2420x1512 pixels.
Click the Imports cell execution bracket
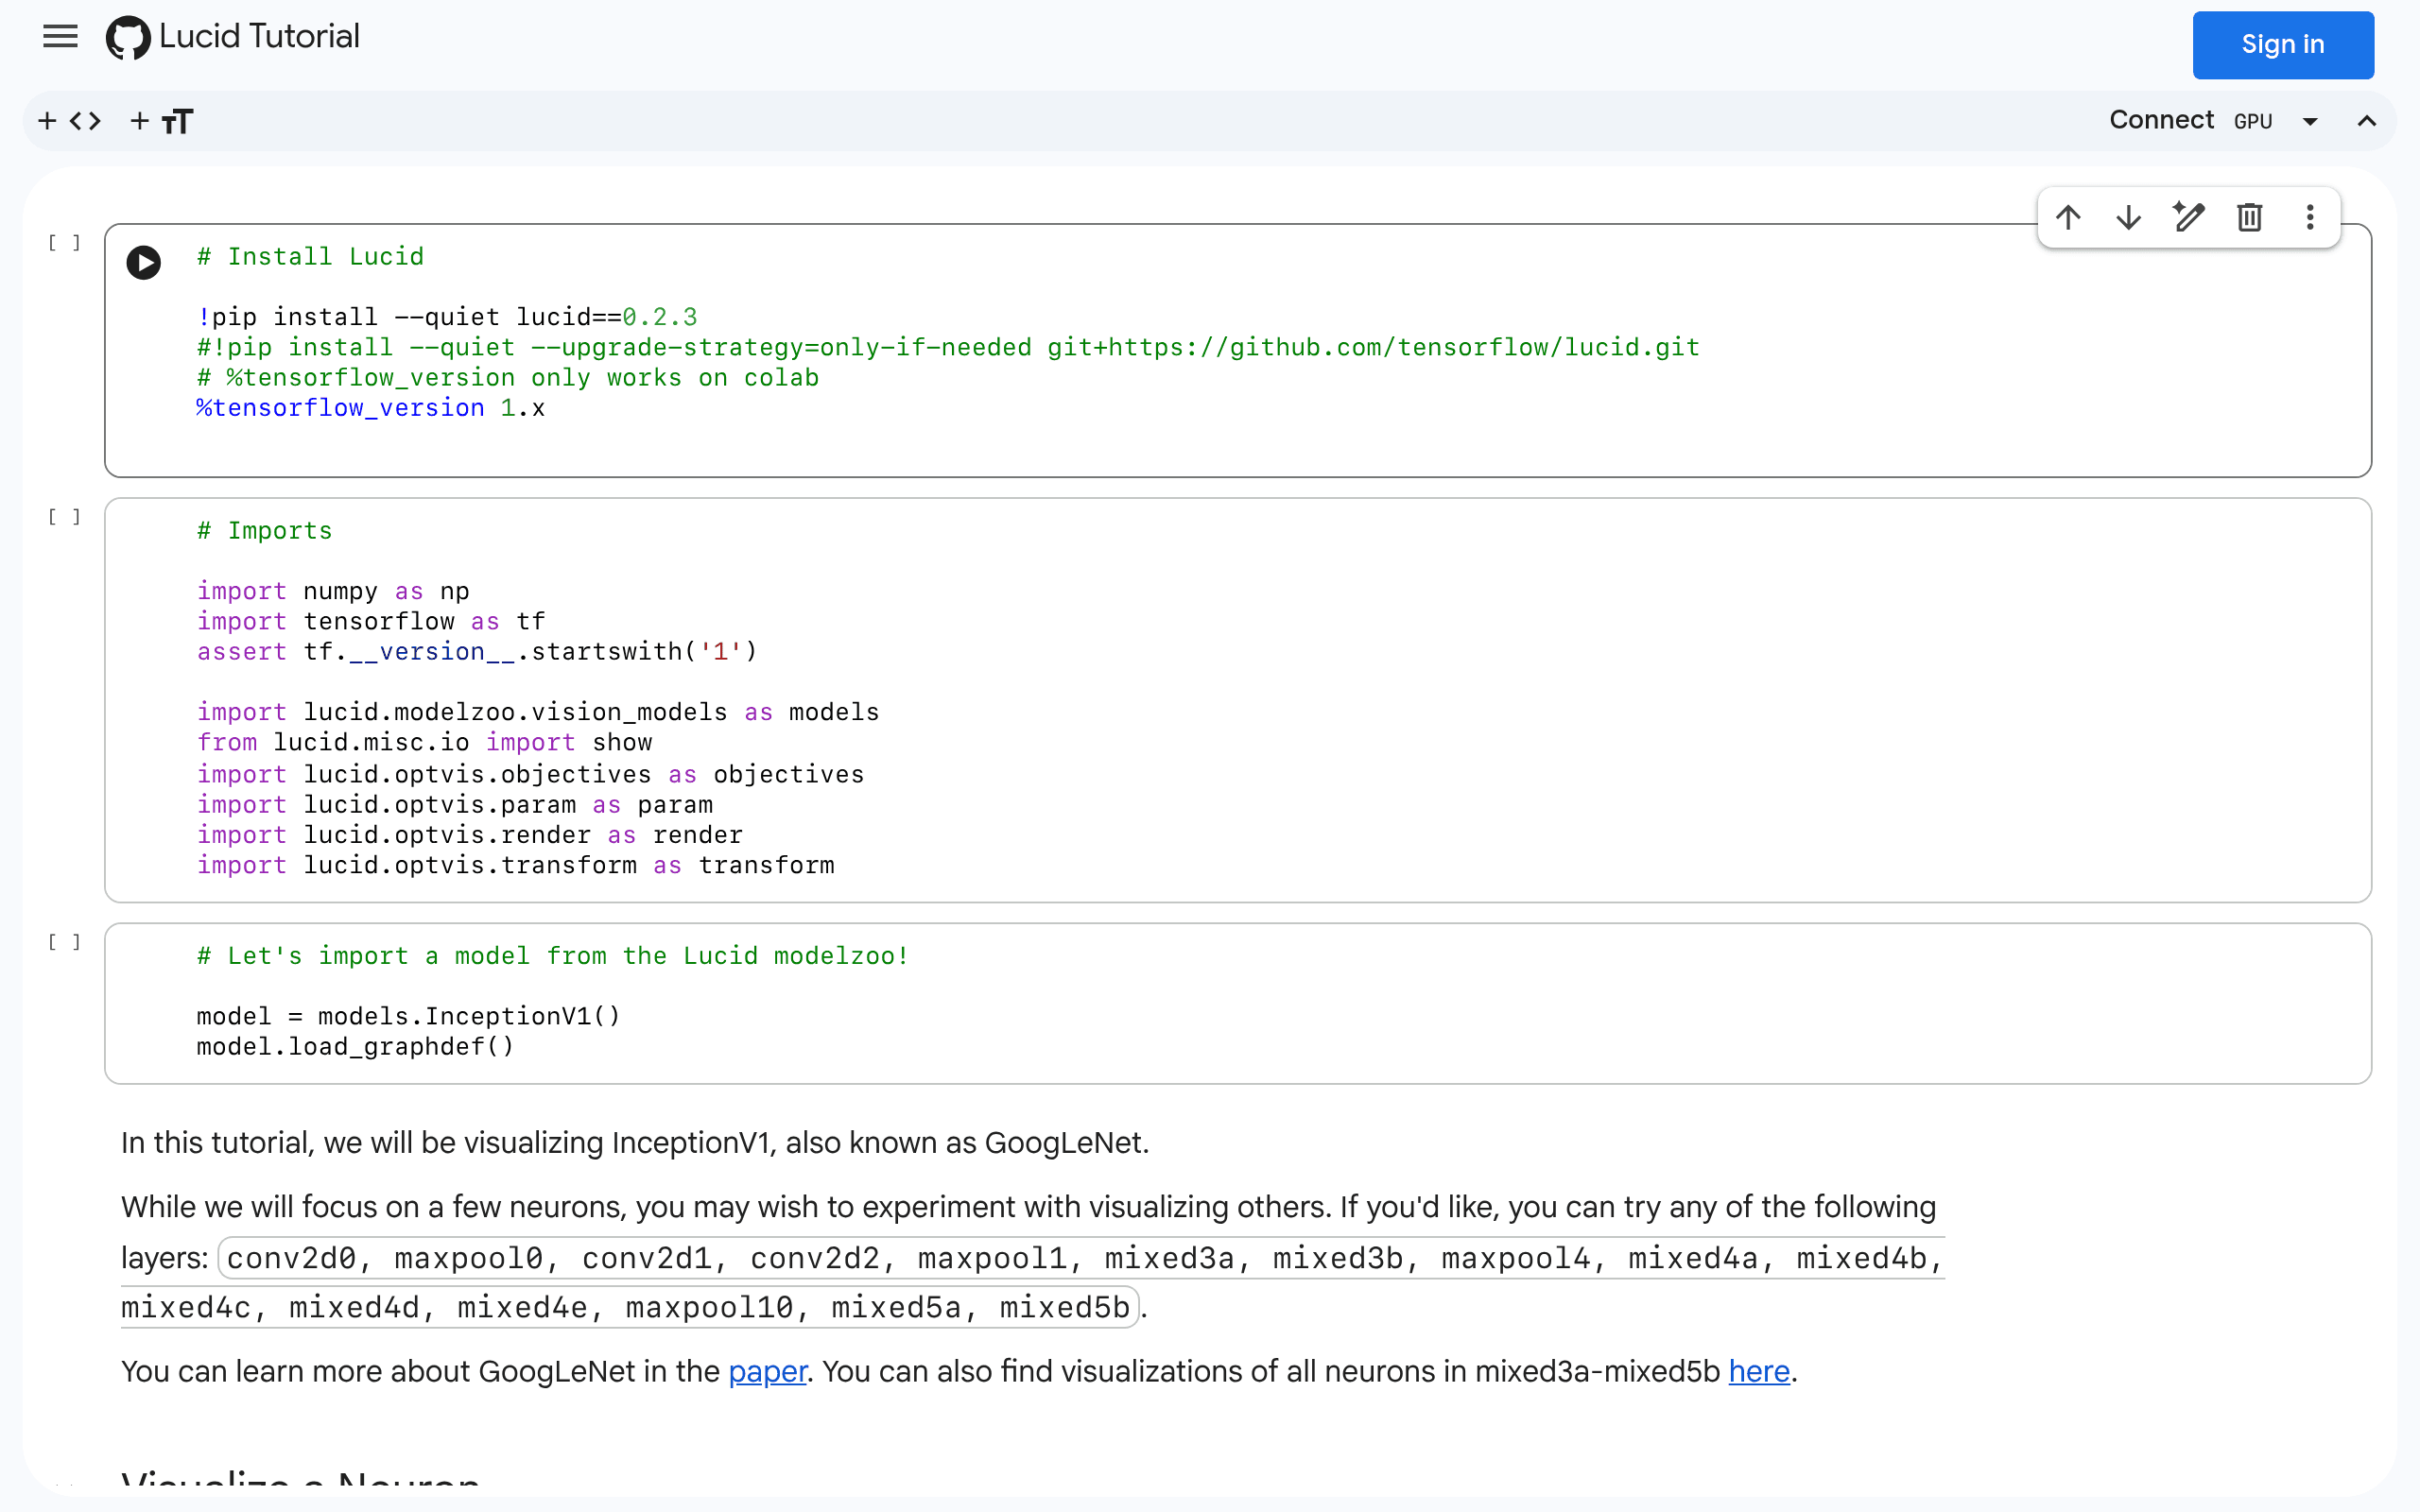[x=65, y=517]
